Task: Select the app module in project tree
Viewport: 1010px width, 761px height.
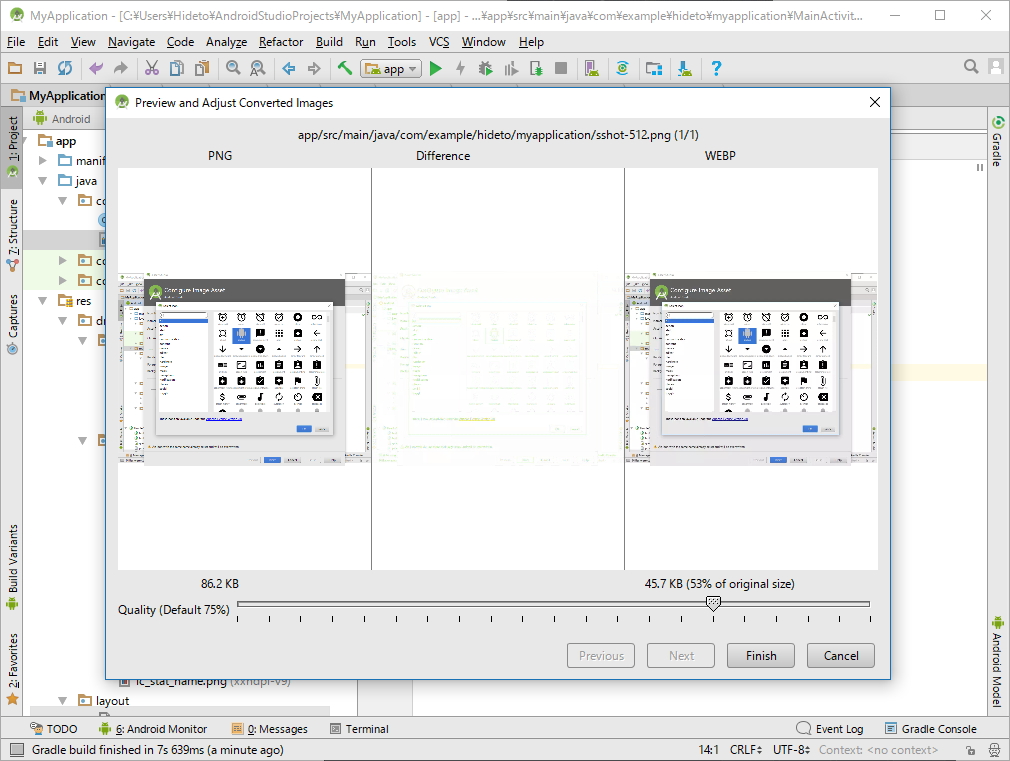Action: (x=57, y=140)
